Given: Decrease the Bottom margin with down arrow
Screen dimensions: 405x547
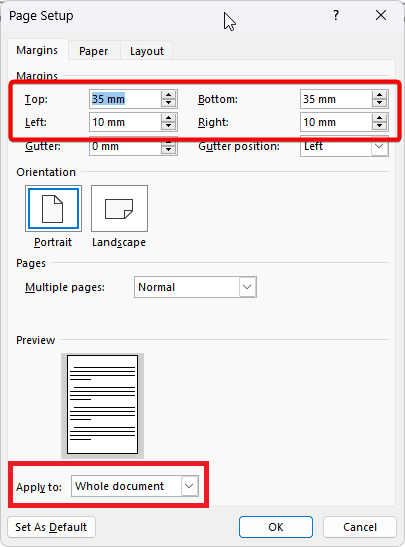Looking at the screenshot, I should pyautogui.click(x=380, y=103).
